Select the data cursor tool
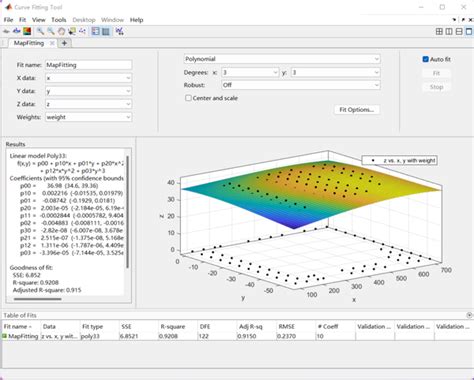Viewport: 474px width, 380px height. [x=72, y=31]
